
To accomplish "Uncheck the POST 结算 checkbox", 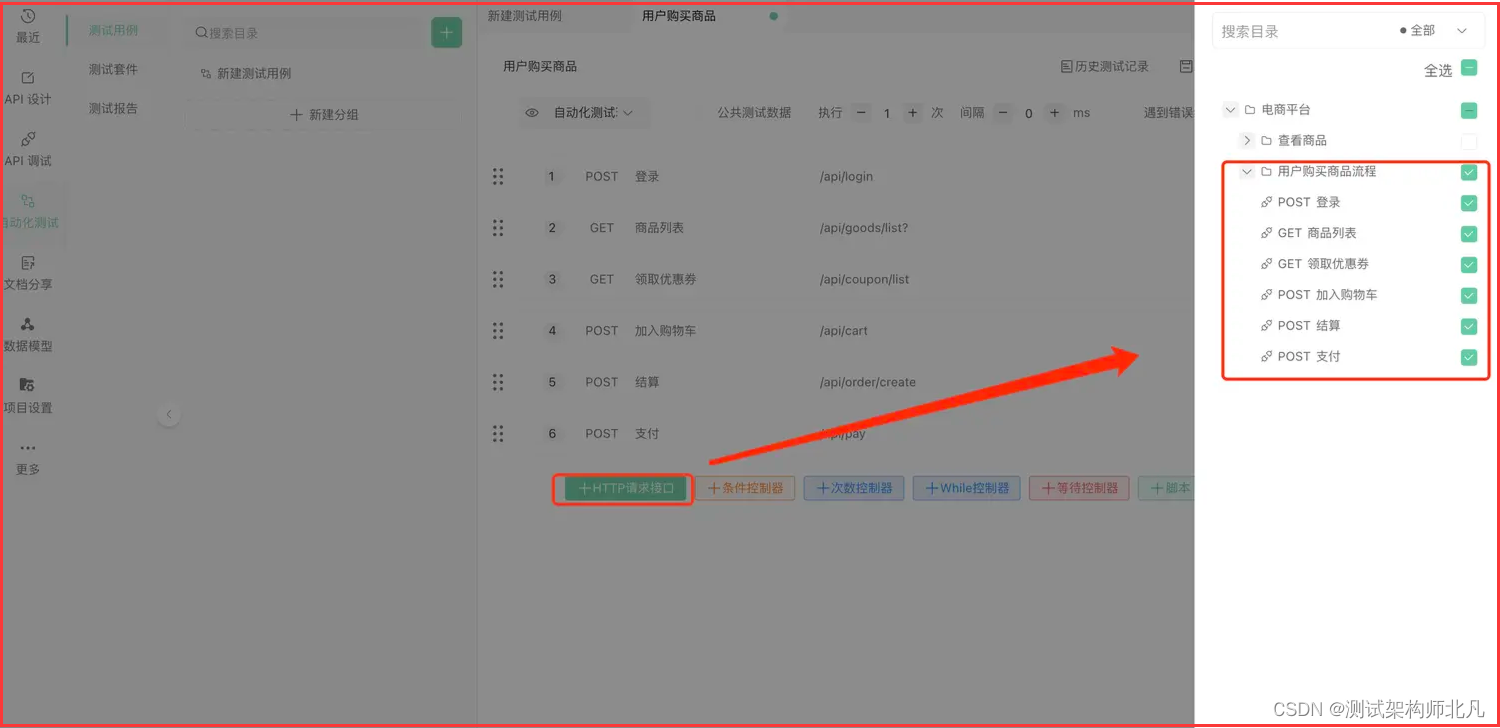I will pos(1469,326).
